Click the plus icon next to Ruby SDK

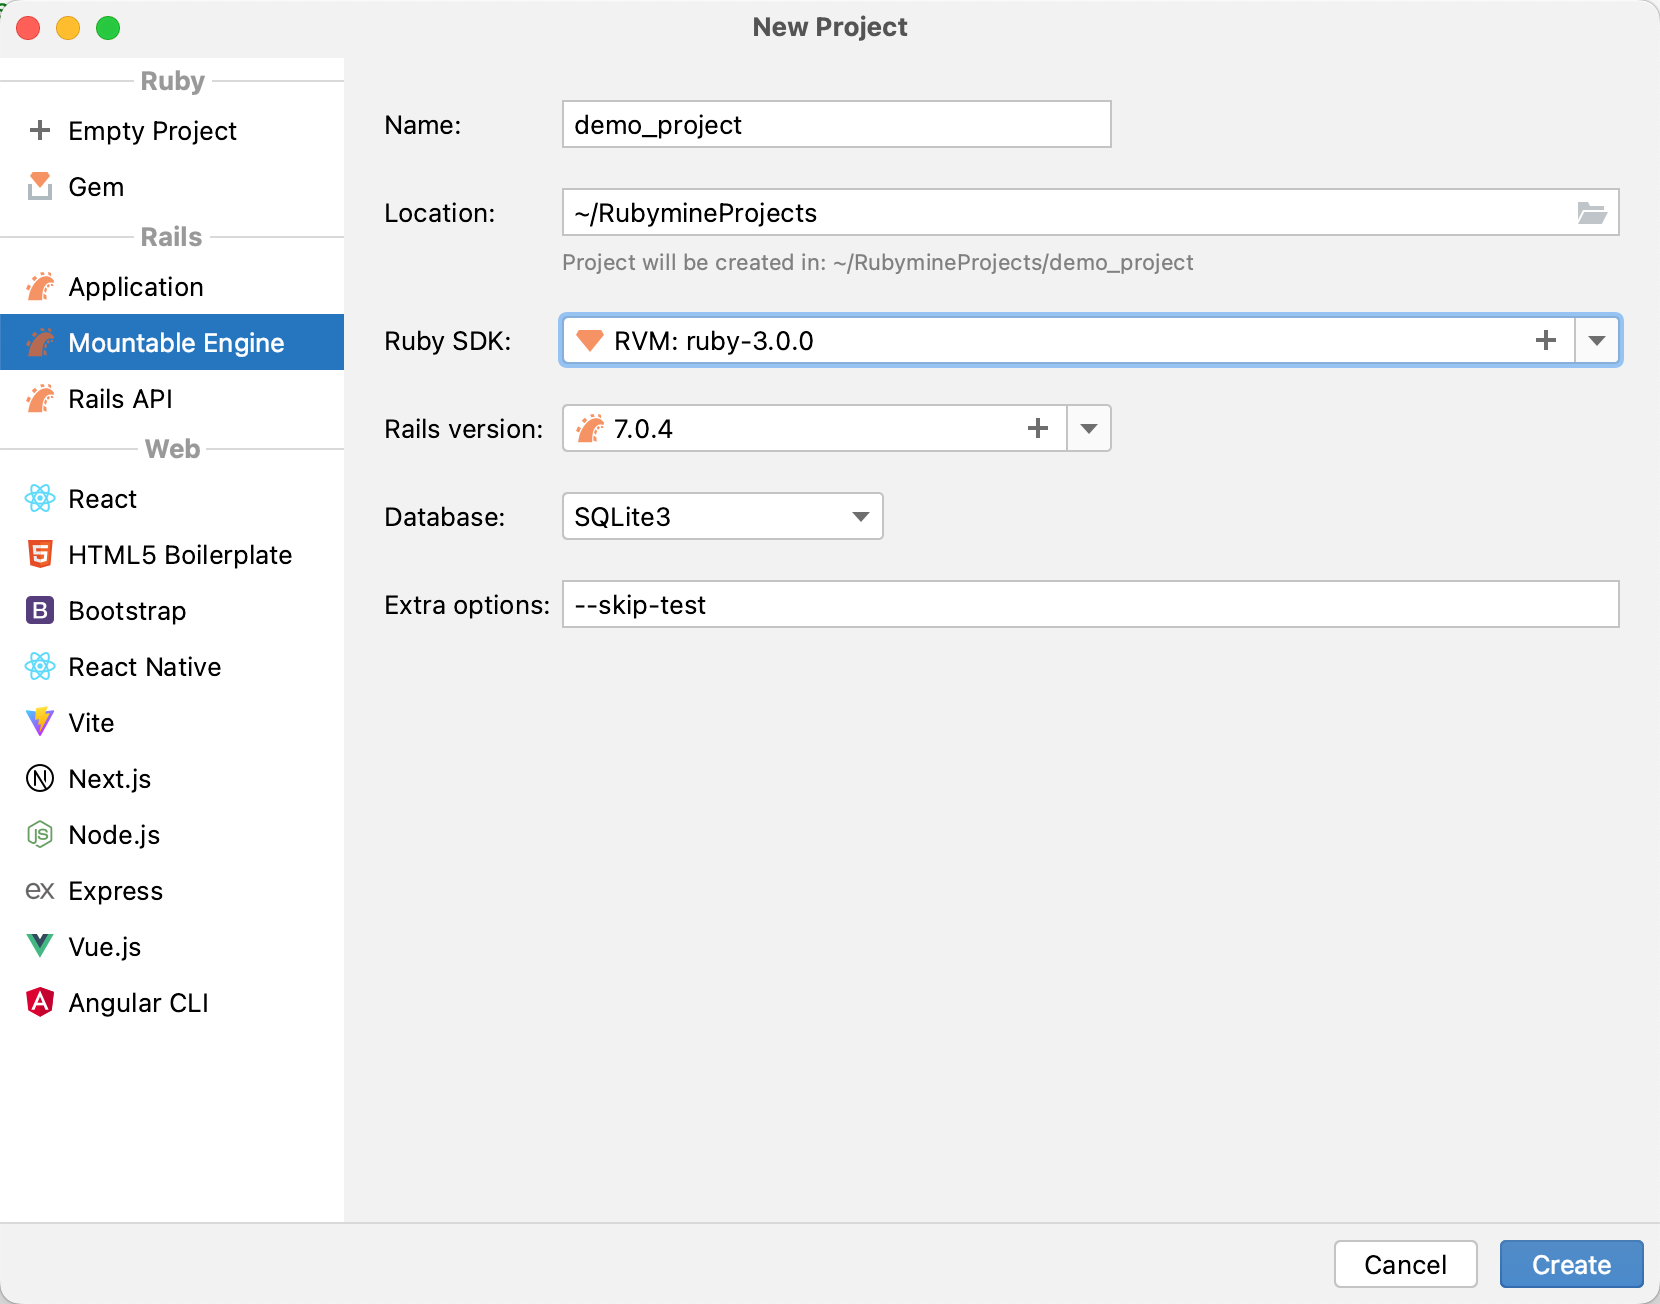point(1545,340)
